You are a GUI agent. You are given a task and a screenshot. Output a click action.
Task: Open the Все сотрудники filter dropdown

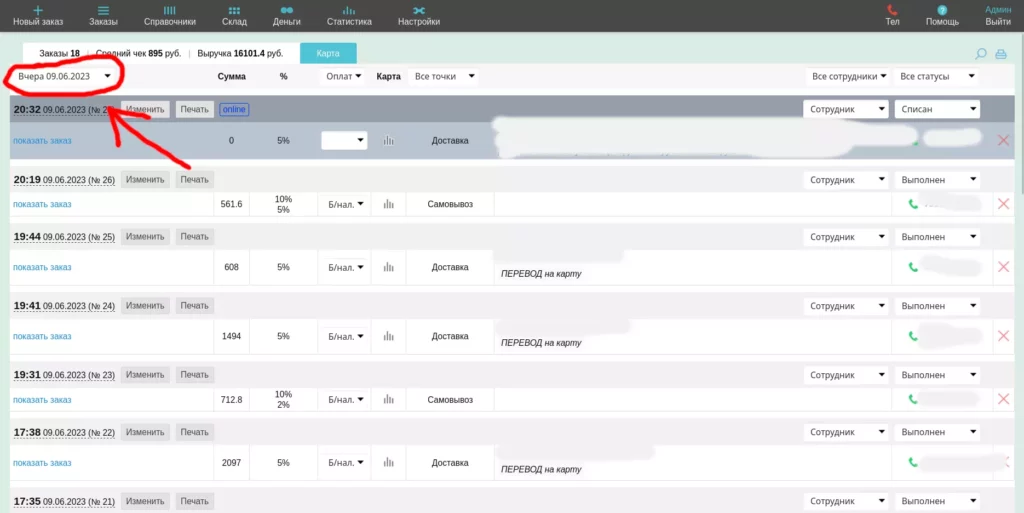[847, 76]
